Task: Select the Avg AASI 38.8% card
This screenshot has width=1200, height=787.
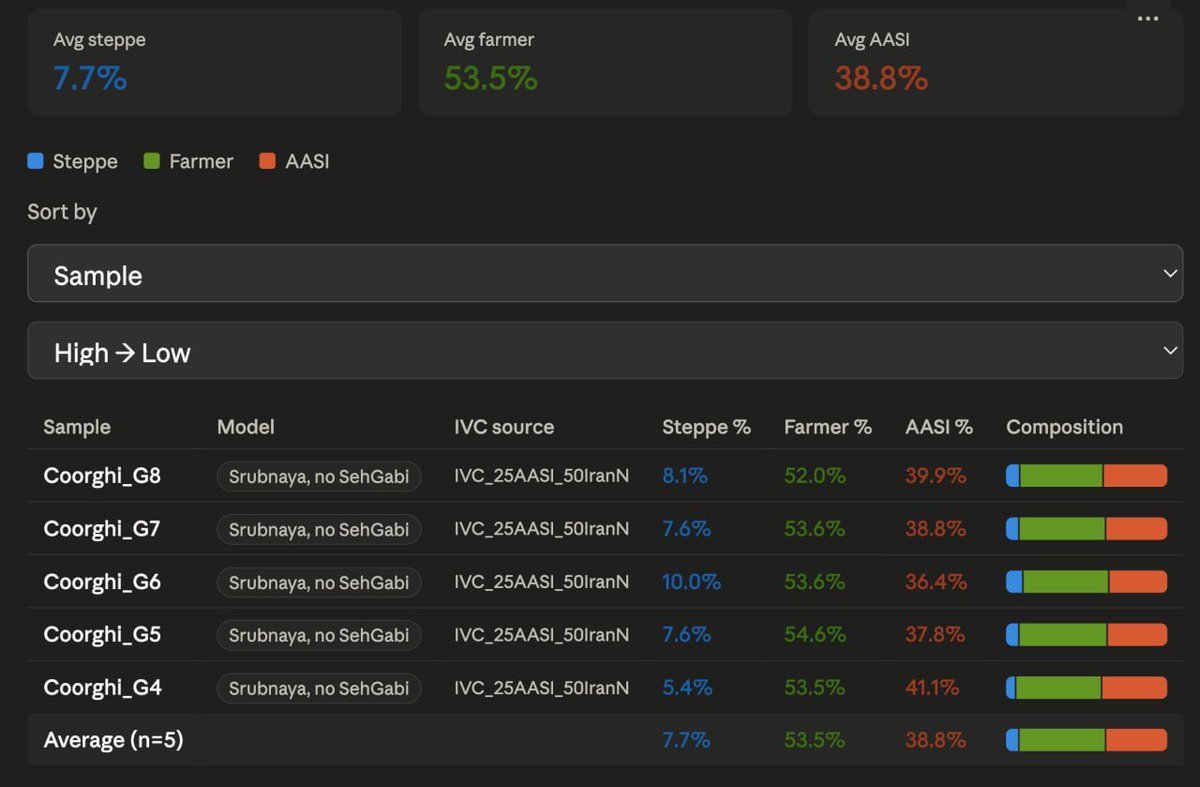Action: point(995,62)
